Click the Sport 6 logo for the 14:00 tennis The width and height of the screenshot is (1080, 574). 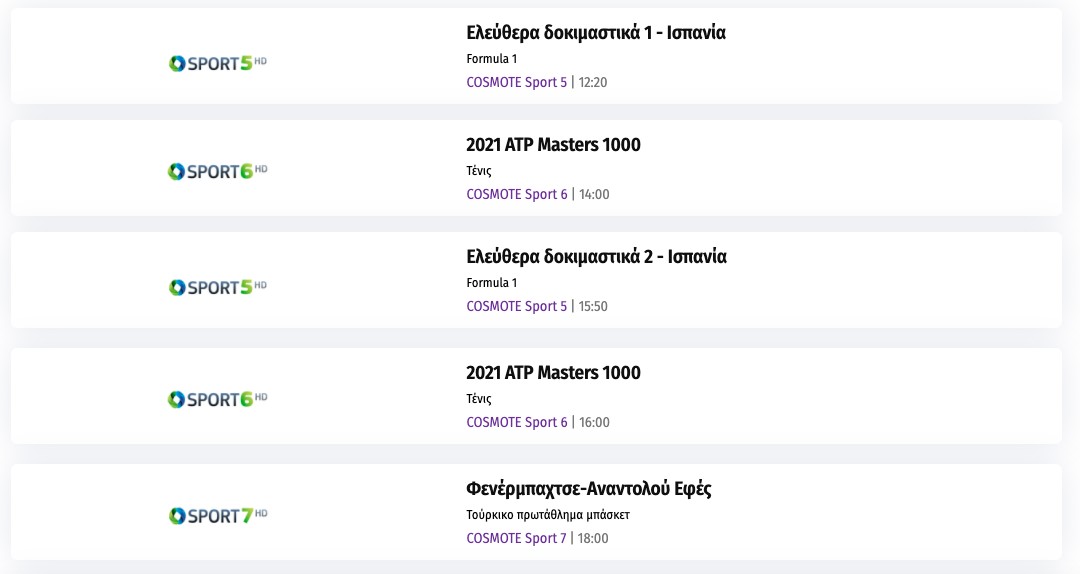pyautogui.click(x=218, y=171)
